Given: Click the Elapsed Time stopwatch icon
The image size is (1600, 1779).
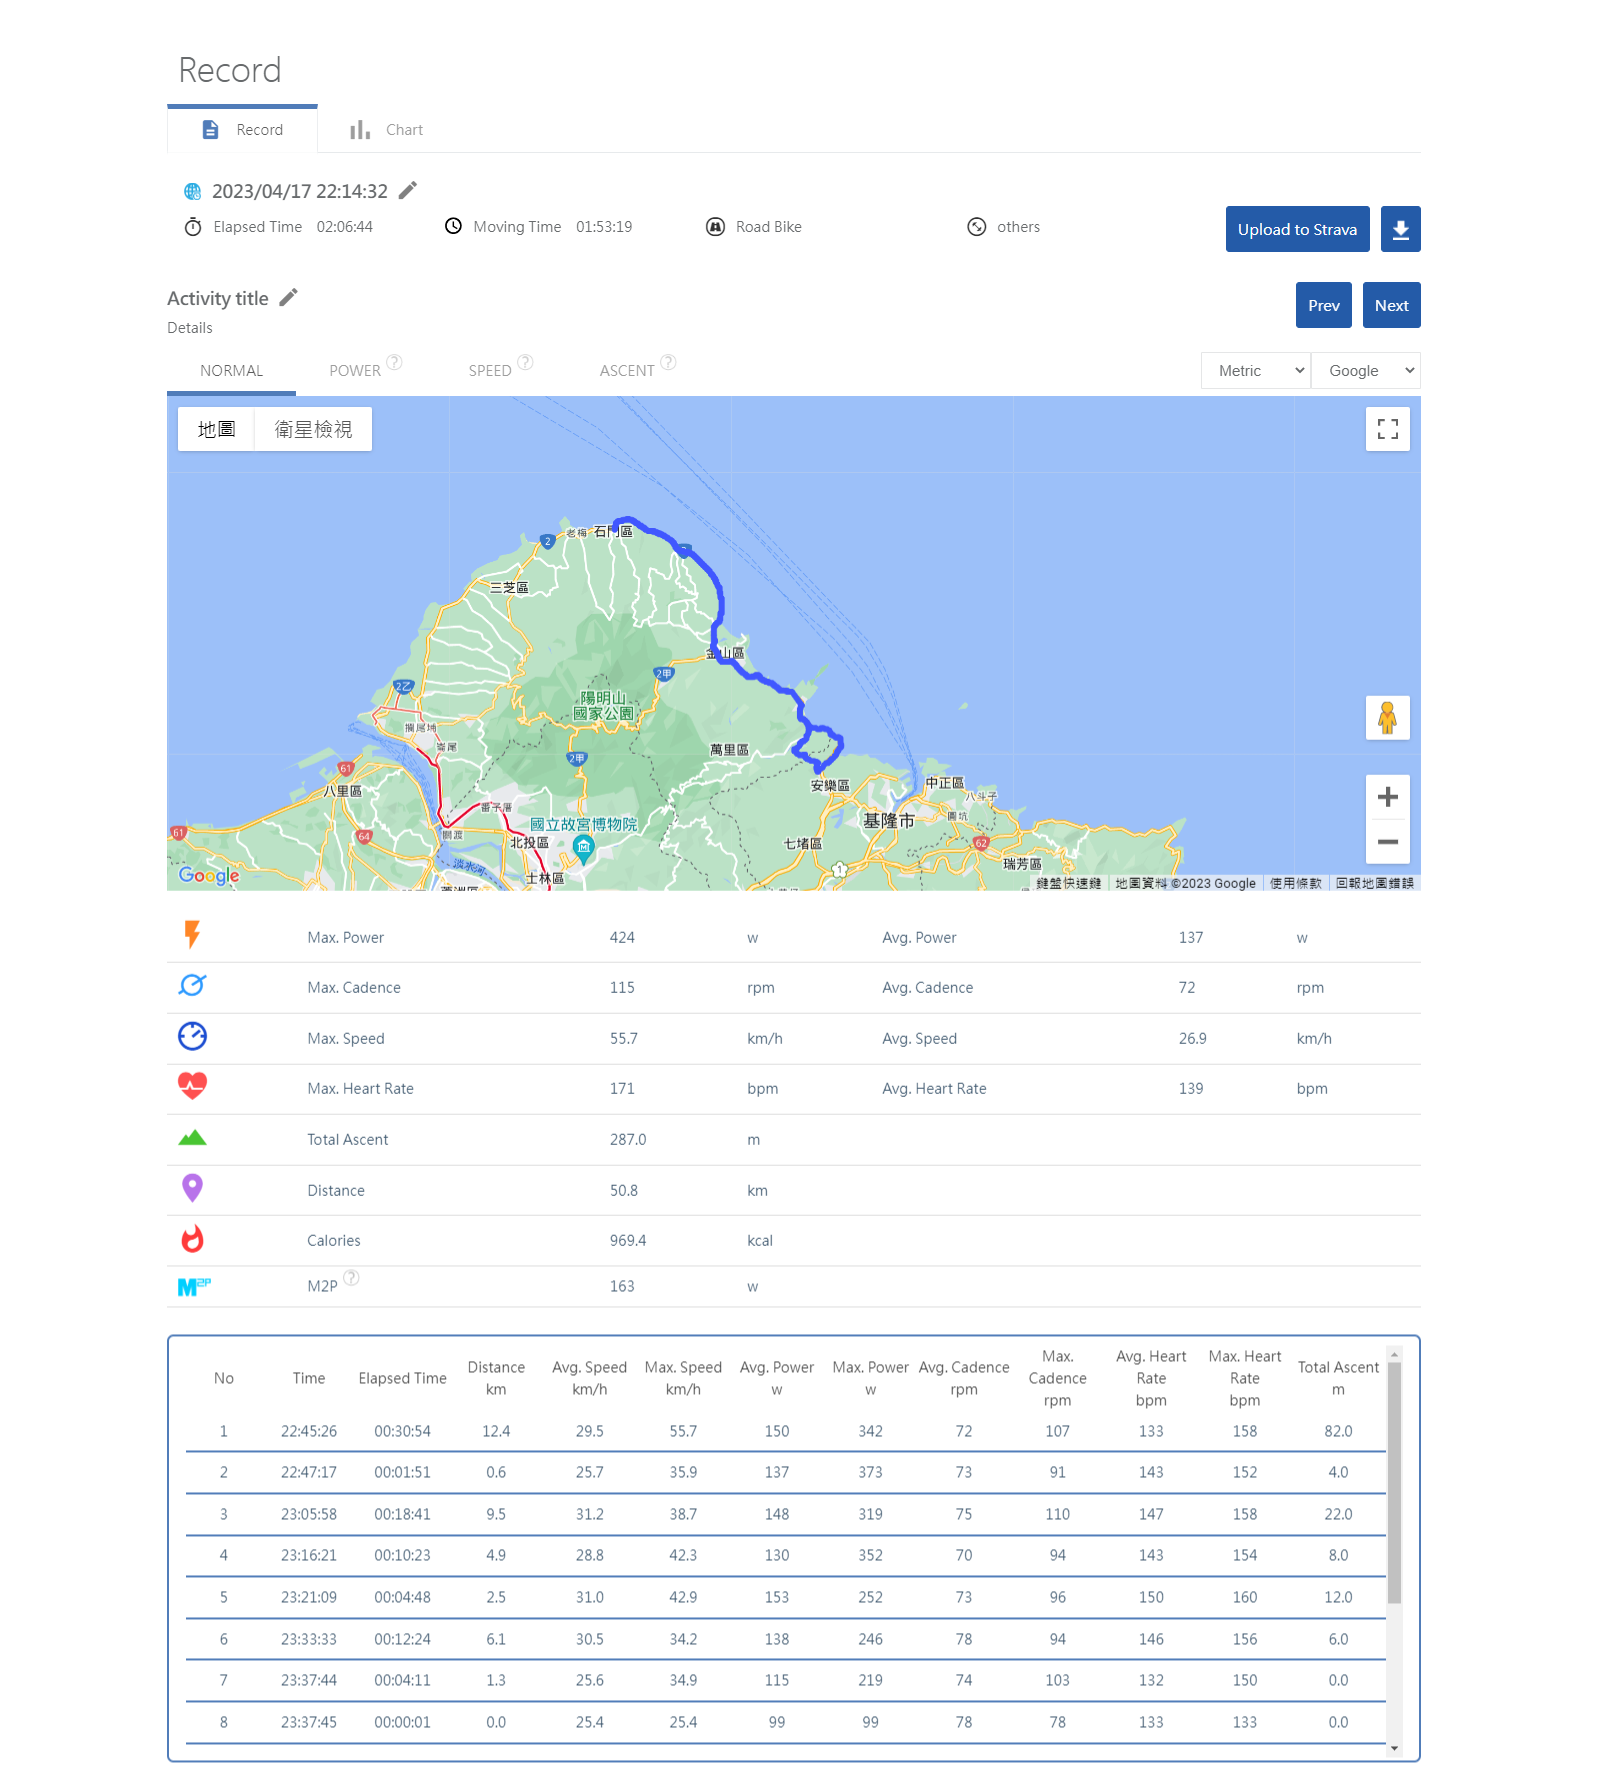Looking at the screenshot, I should click(x=193, y=227).
